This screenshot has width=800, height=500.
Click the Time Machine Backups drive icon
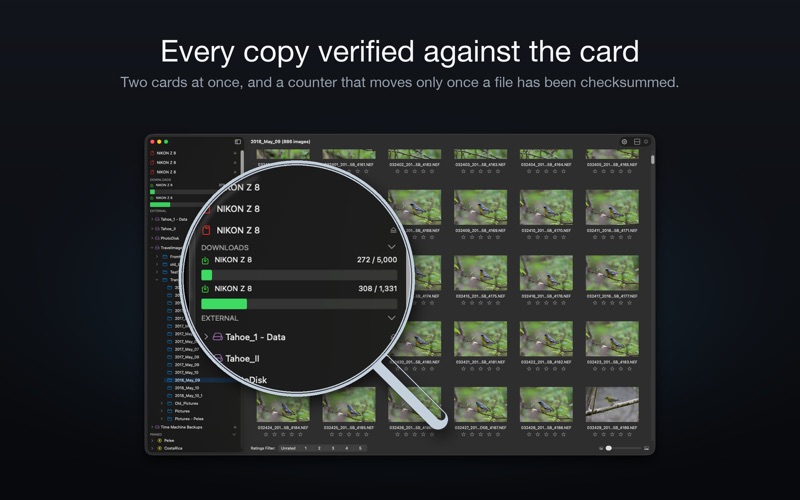(x=157, y=427)
